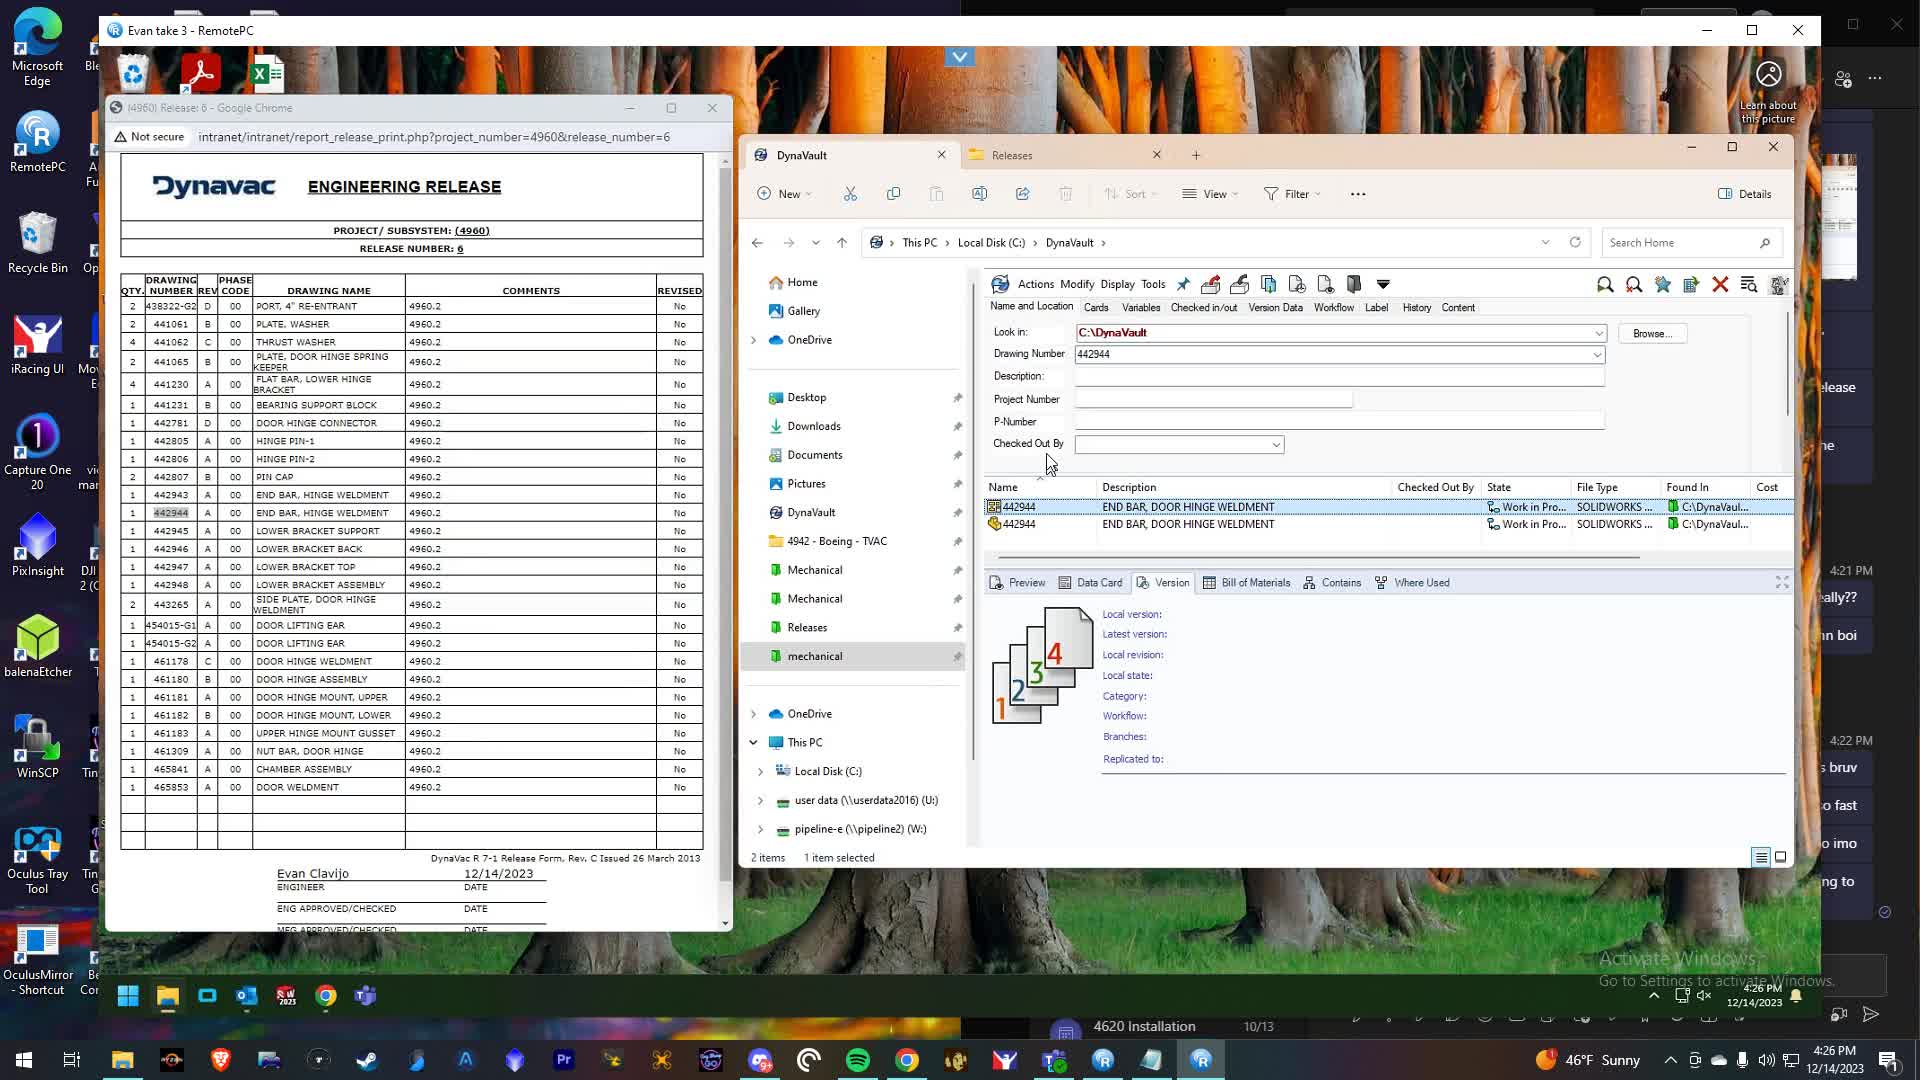Viewport: 1920px width, 1080px height.
Task: Click the pin icon in vault toolbar
Action: coord(1183,284)
